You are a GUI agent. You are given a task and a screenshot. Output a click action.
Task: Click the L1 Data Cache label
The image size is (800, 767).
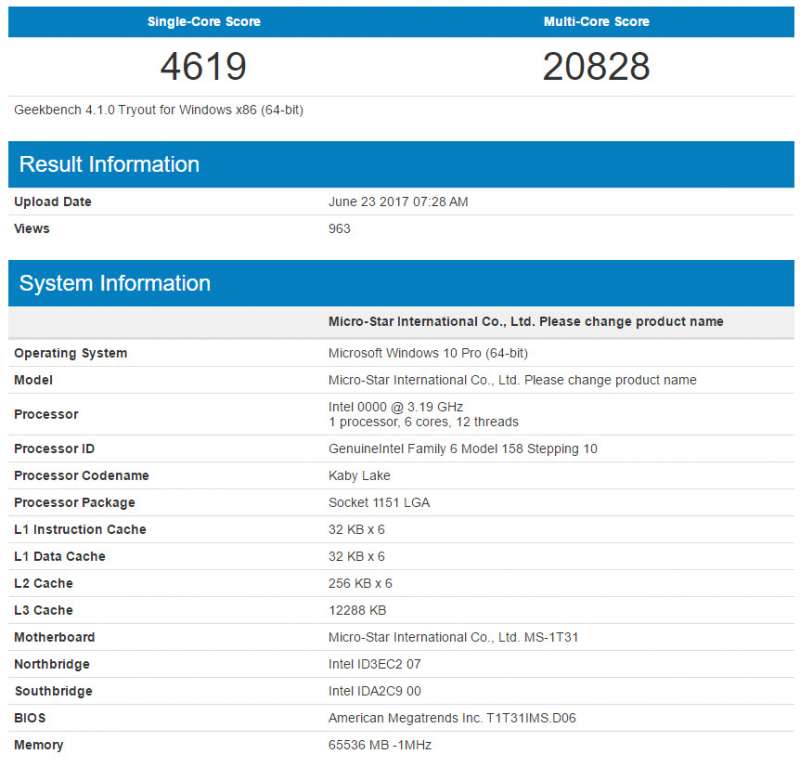[x=60, y=557]
